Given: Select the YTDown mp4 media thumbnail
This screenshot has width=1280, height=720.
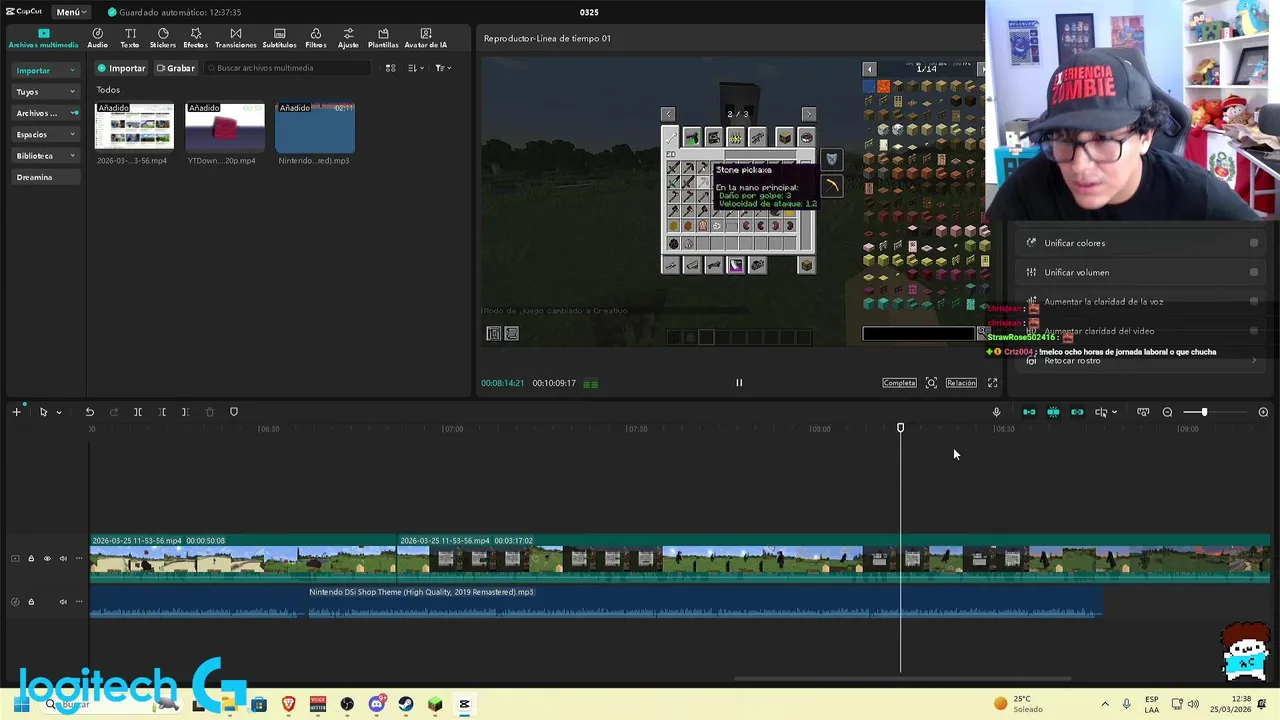Looking at the screenshot, I should 224,126.
